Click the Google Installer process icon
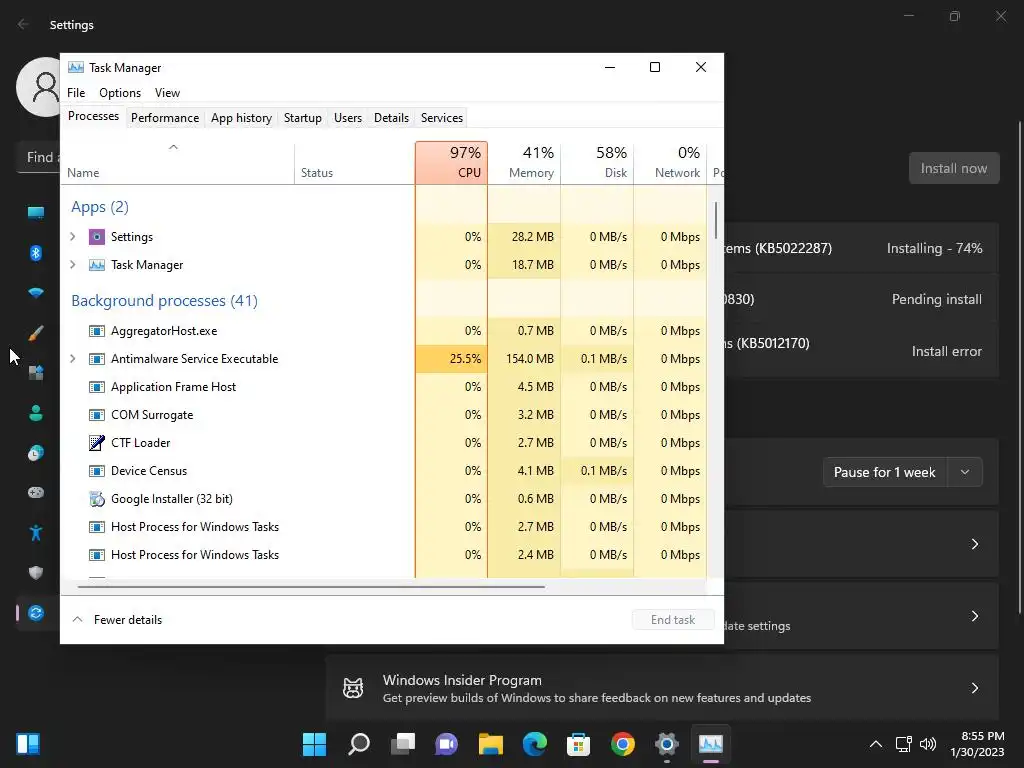1024x768 pixels. [97, 499]
